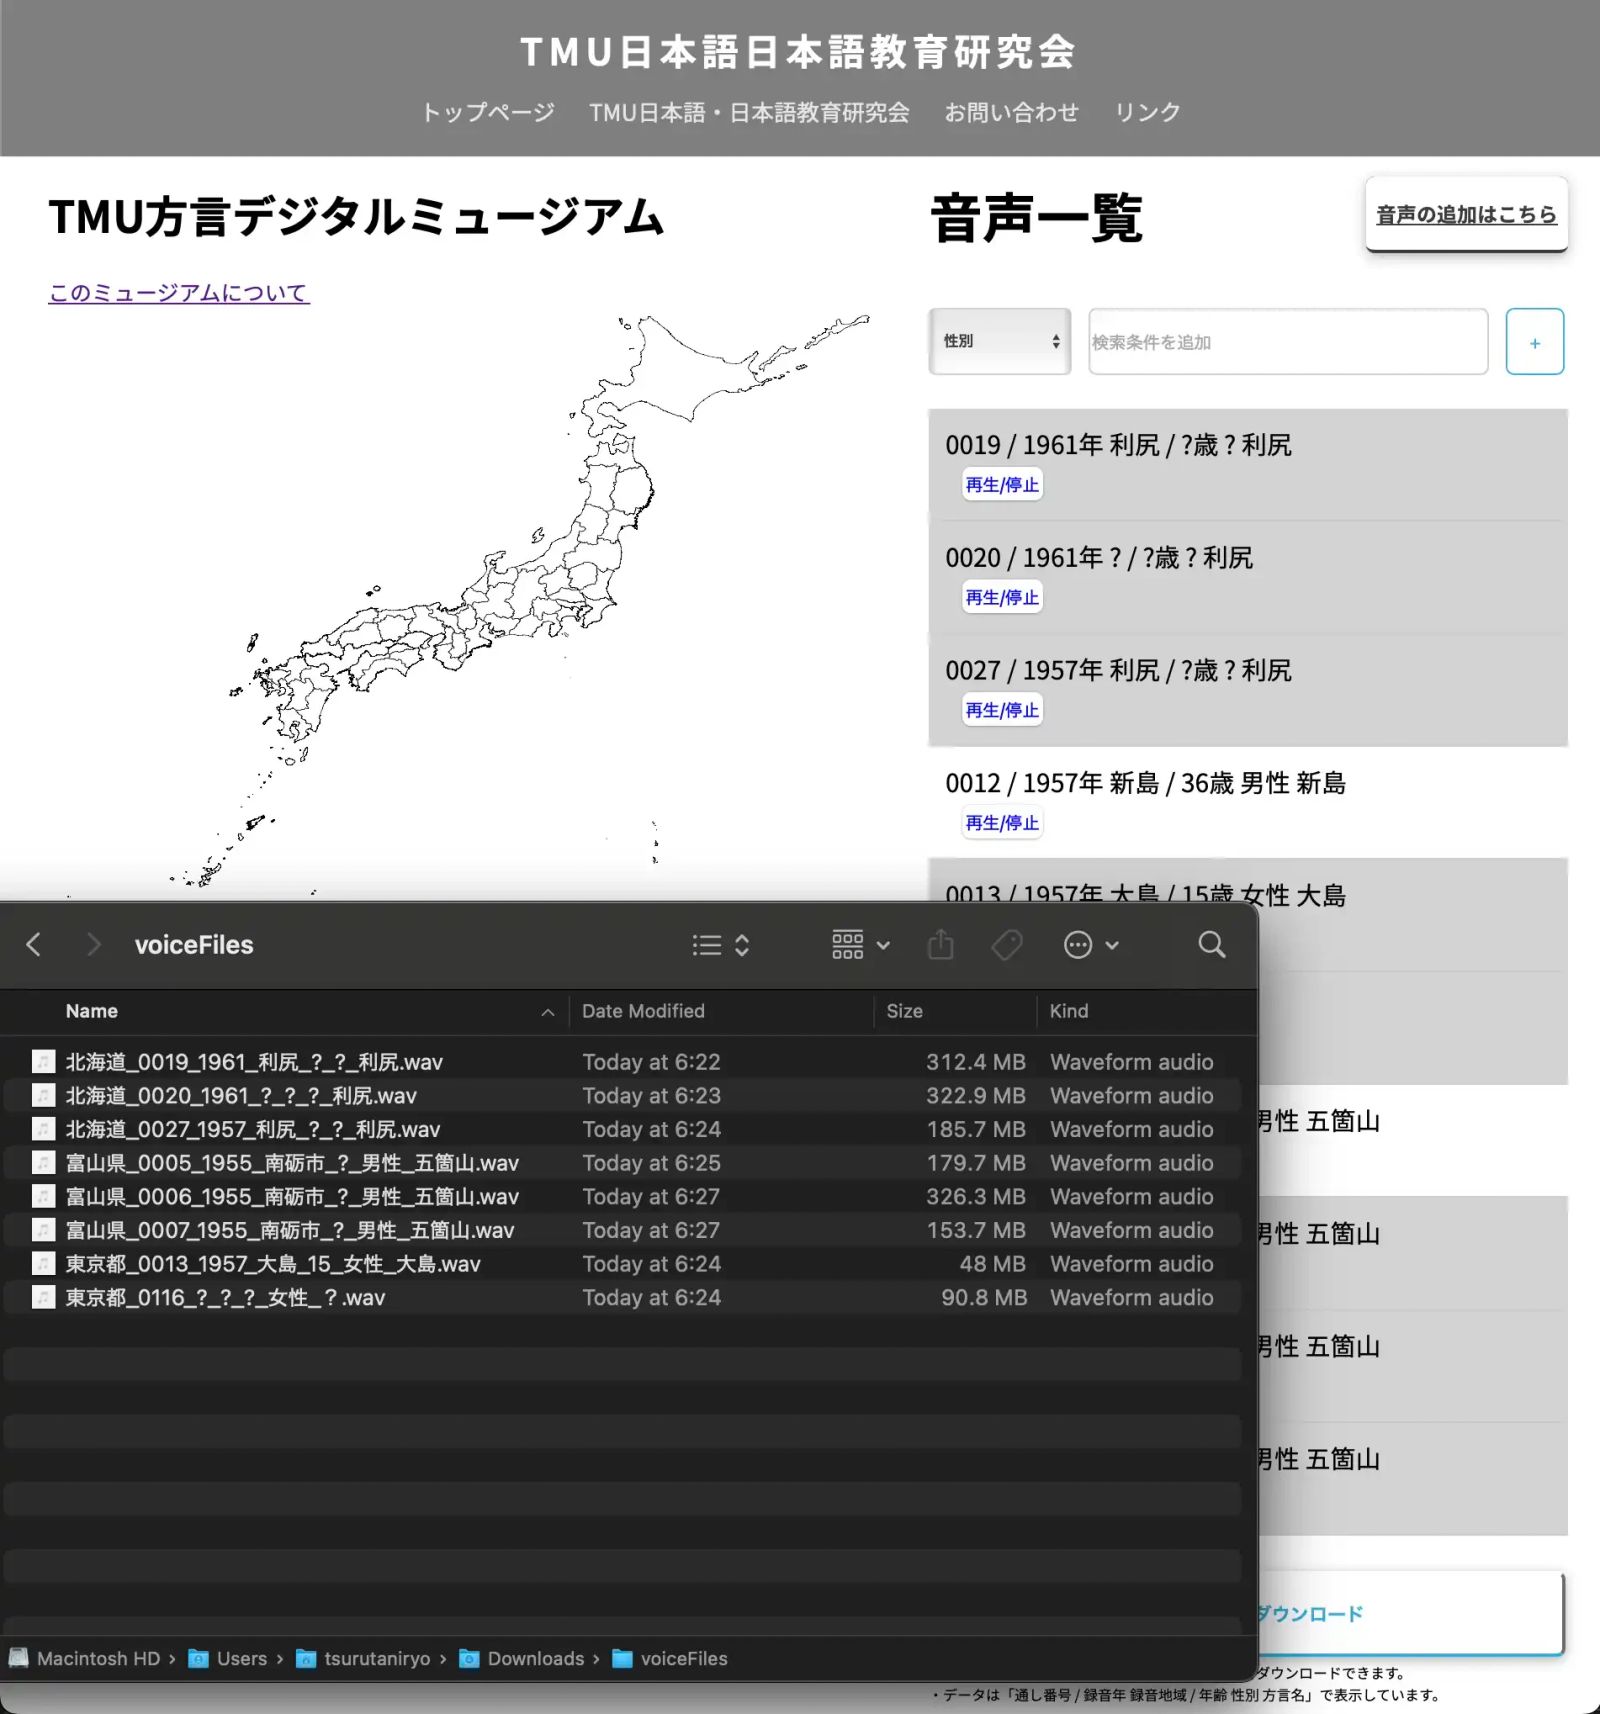Click Macintosh HD in the path bar
The image size is (1600, 1714).
(86, 1659)
